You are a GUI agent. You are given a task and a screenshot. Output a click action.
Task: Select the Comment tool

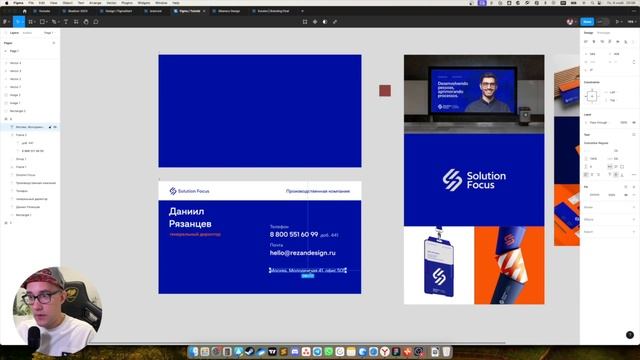tap(96, 22)
